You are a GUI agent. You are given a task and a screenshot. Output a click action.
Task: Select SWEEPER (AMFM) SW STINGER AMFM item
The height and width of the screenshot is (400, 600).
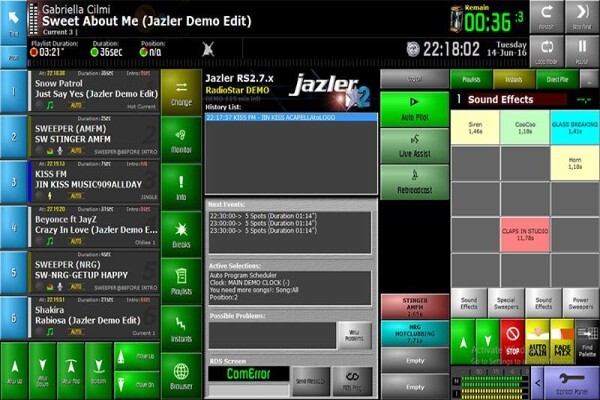coord(94,136)
